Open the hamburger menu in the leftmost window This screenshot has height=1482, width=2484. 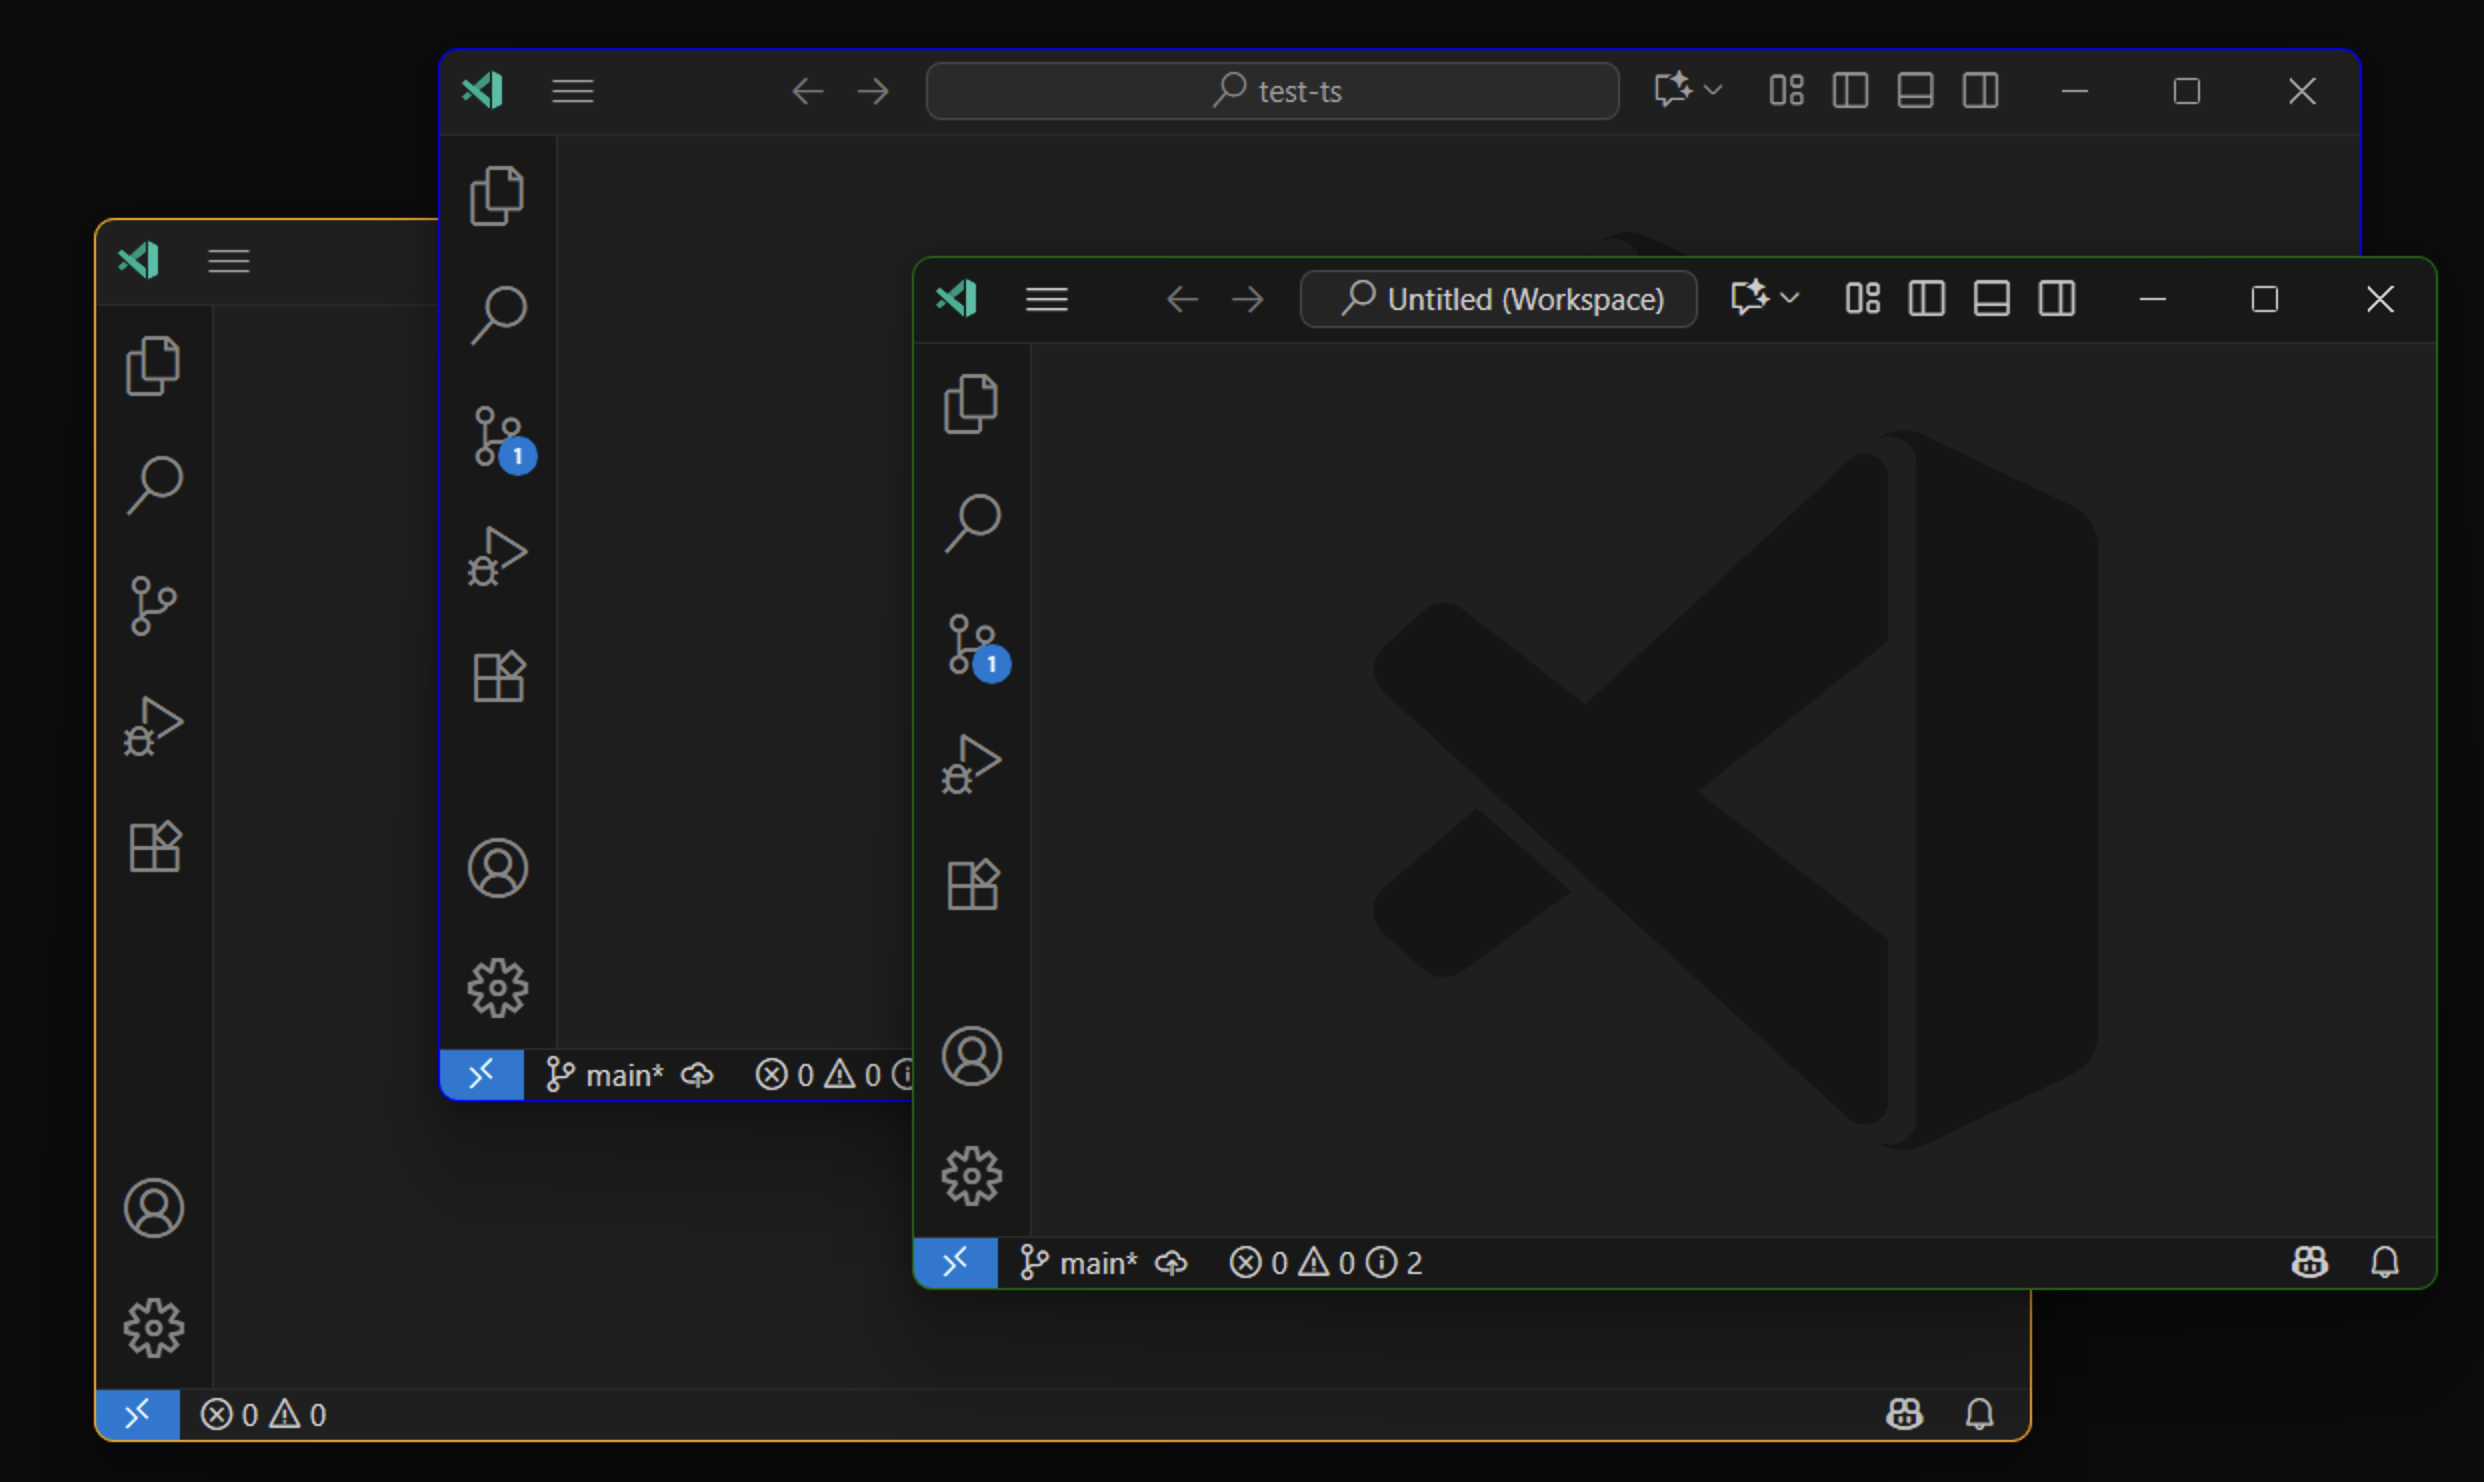[227, 261]
